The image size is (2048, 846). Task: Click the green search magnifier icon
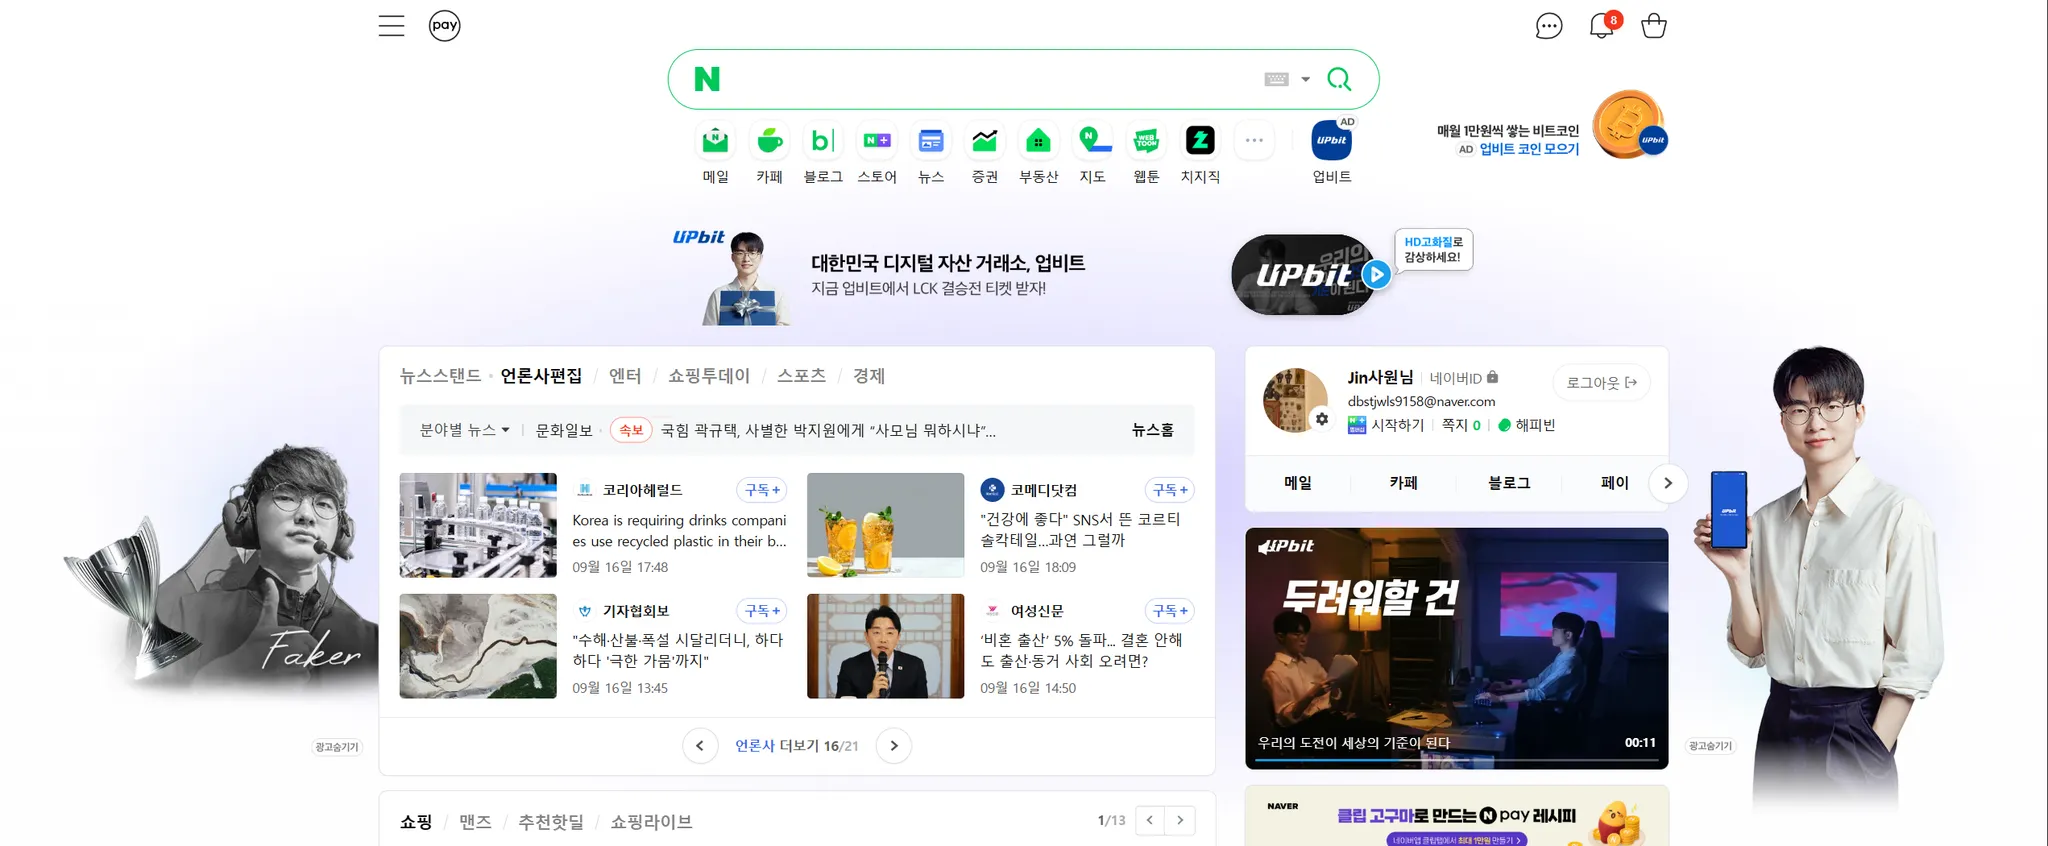pos(1339,79)
